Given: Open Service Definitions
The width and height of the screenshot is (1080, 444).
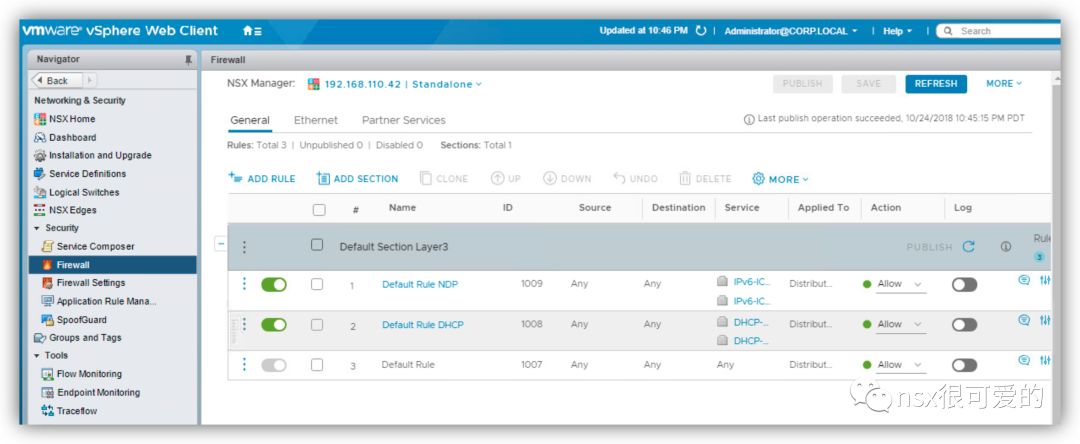Looking at the screenshot, I should pyautogui.click(x=80, y=173).
